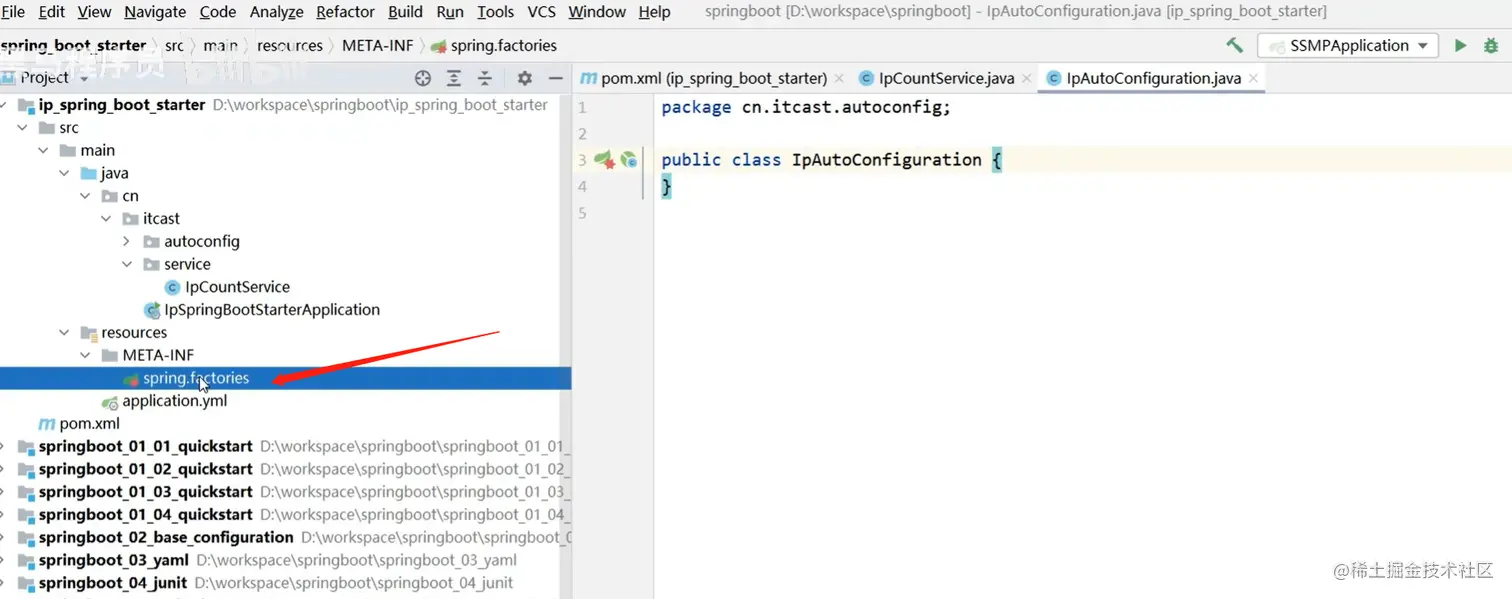Collapse the main folder arrow
This screenshot has height=599, width=1512.
coord(43,150)
